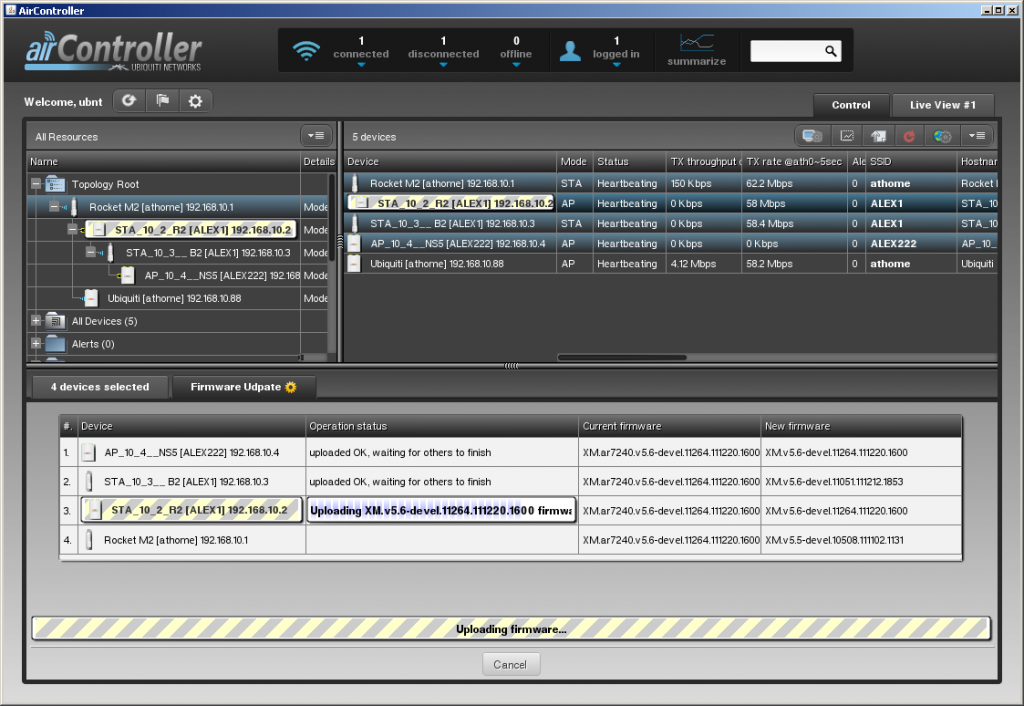Click STA_10_3__B2 device icon in tree
The image size is (1024, 706).
pyautogui.click(x=110, y=252)
